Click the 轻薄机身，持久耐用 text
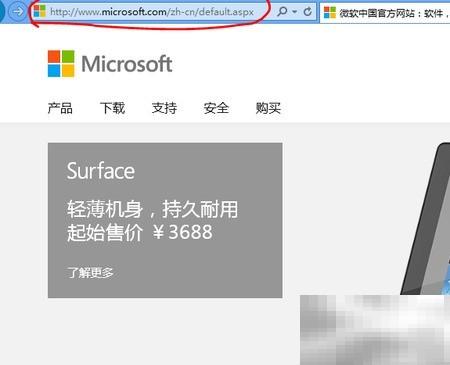The width and height of the screenshot is (450, 365). click(153, 209)
